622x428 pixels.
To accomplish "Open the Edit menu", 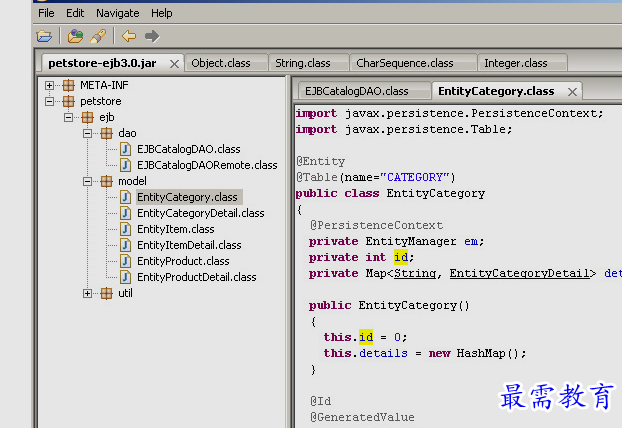I will pos(75,13).
